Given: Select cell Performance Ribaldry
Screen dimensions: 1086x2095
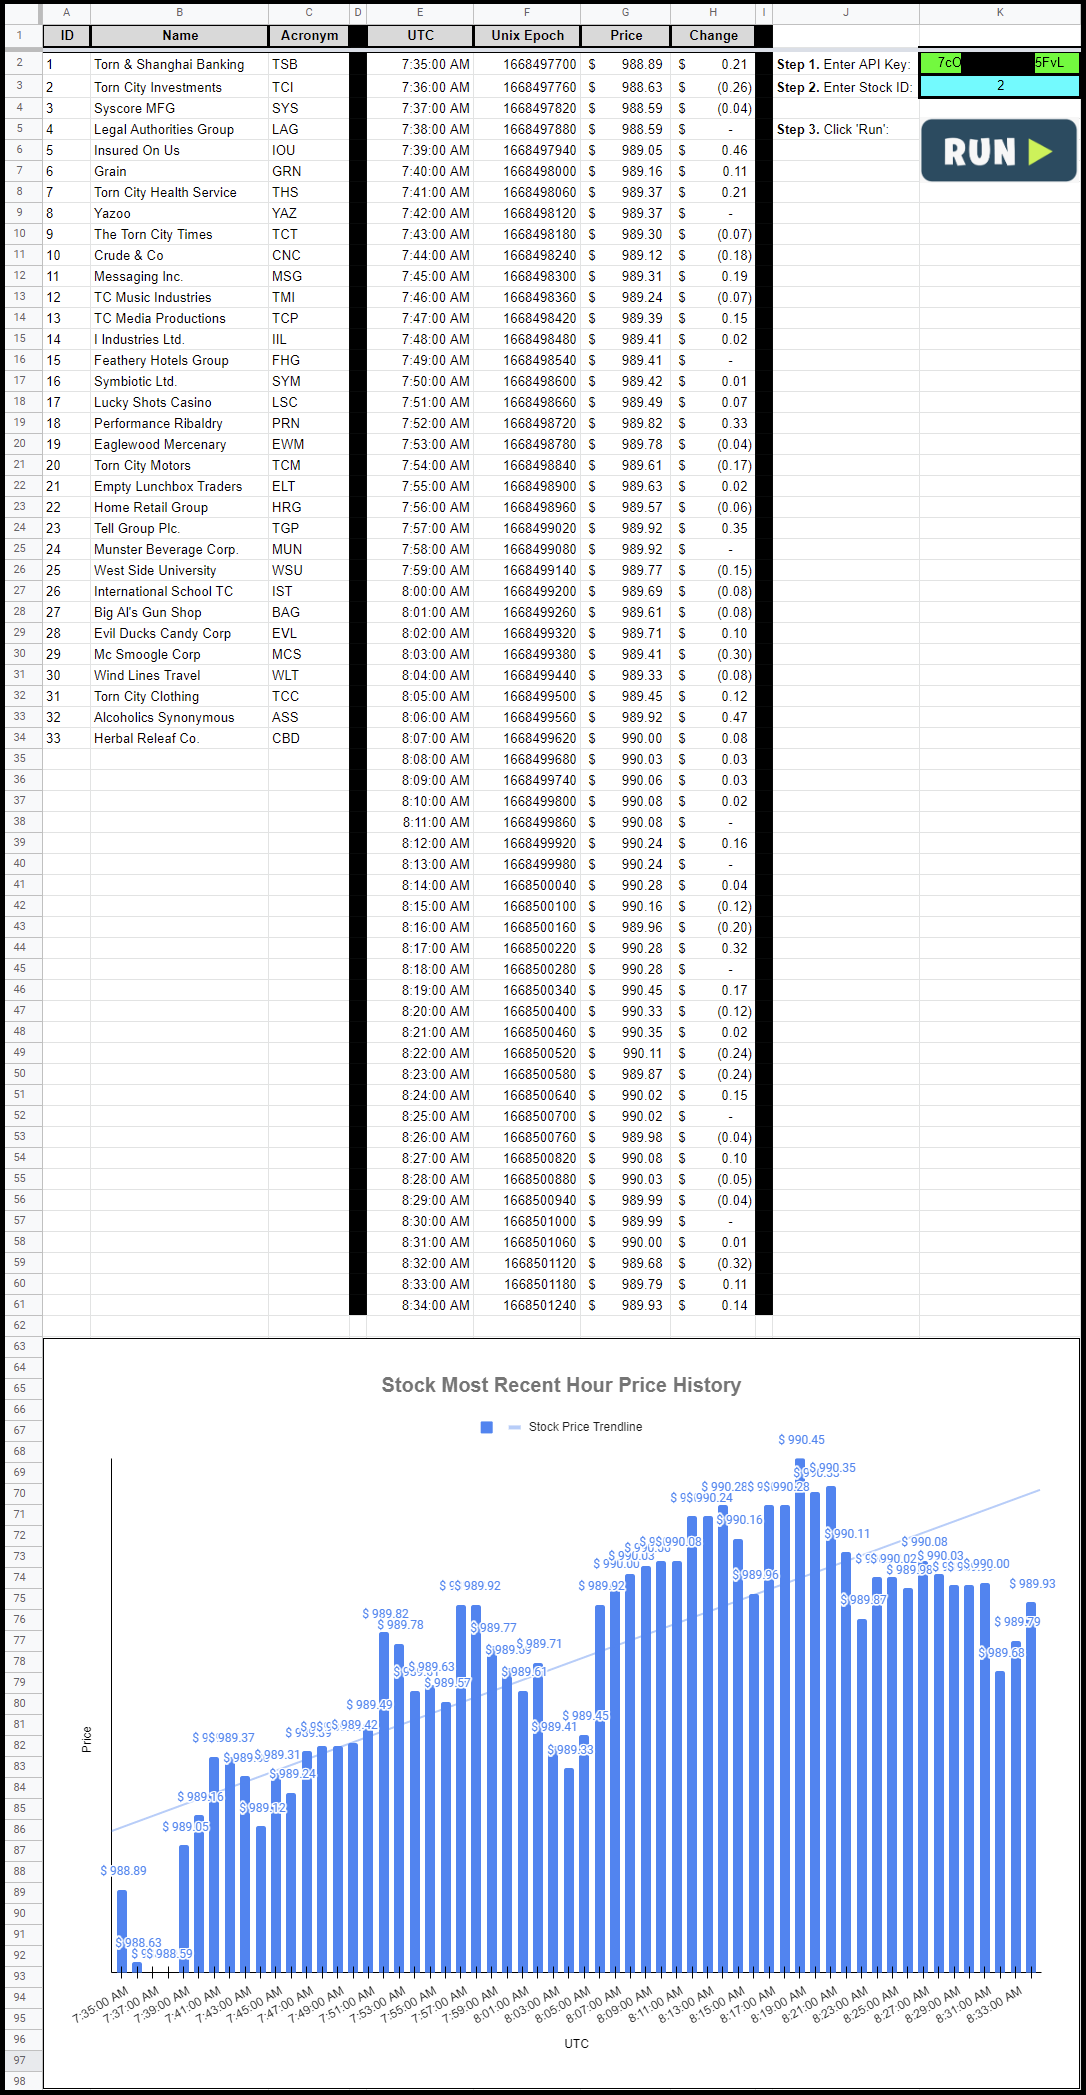Looking at the screenshot, I should (x=180, y=423).
